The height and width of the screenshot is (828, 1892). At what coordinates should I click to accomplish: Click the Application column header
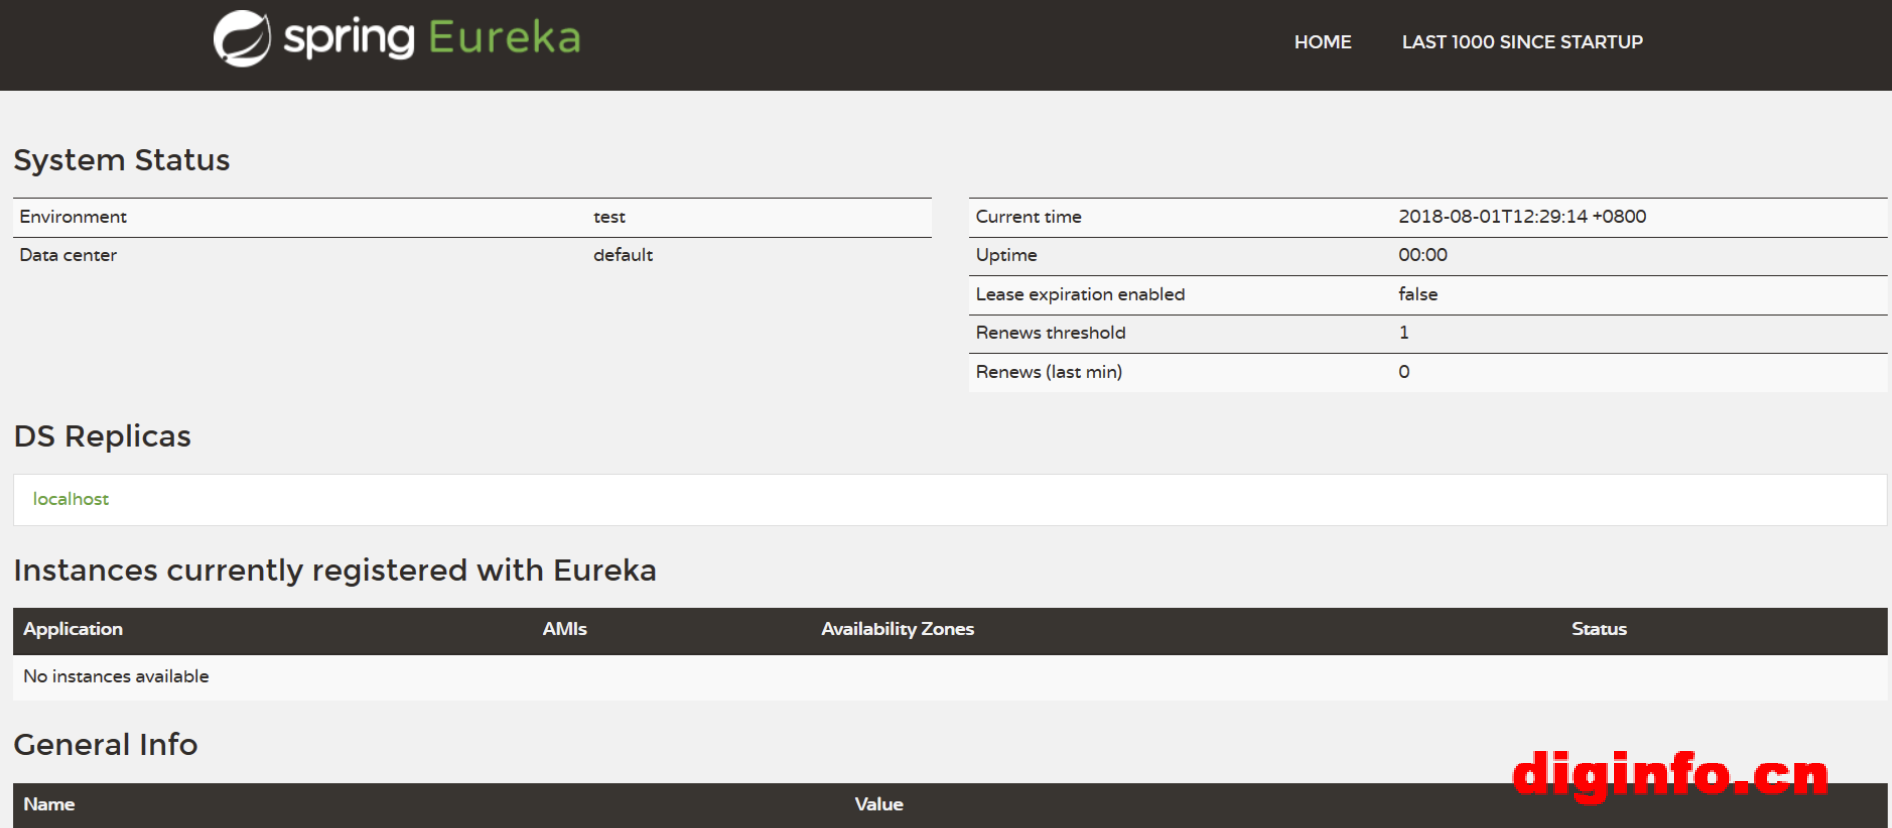pos(73,629)
